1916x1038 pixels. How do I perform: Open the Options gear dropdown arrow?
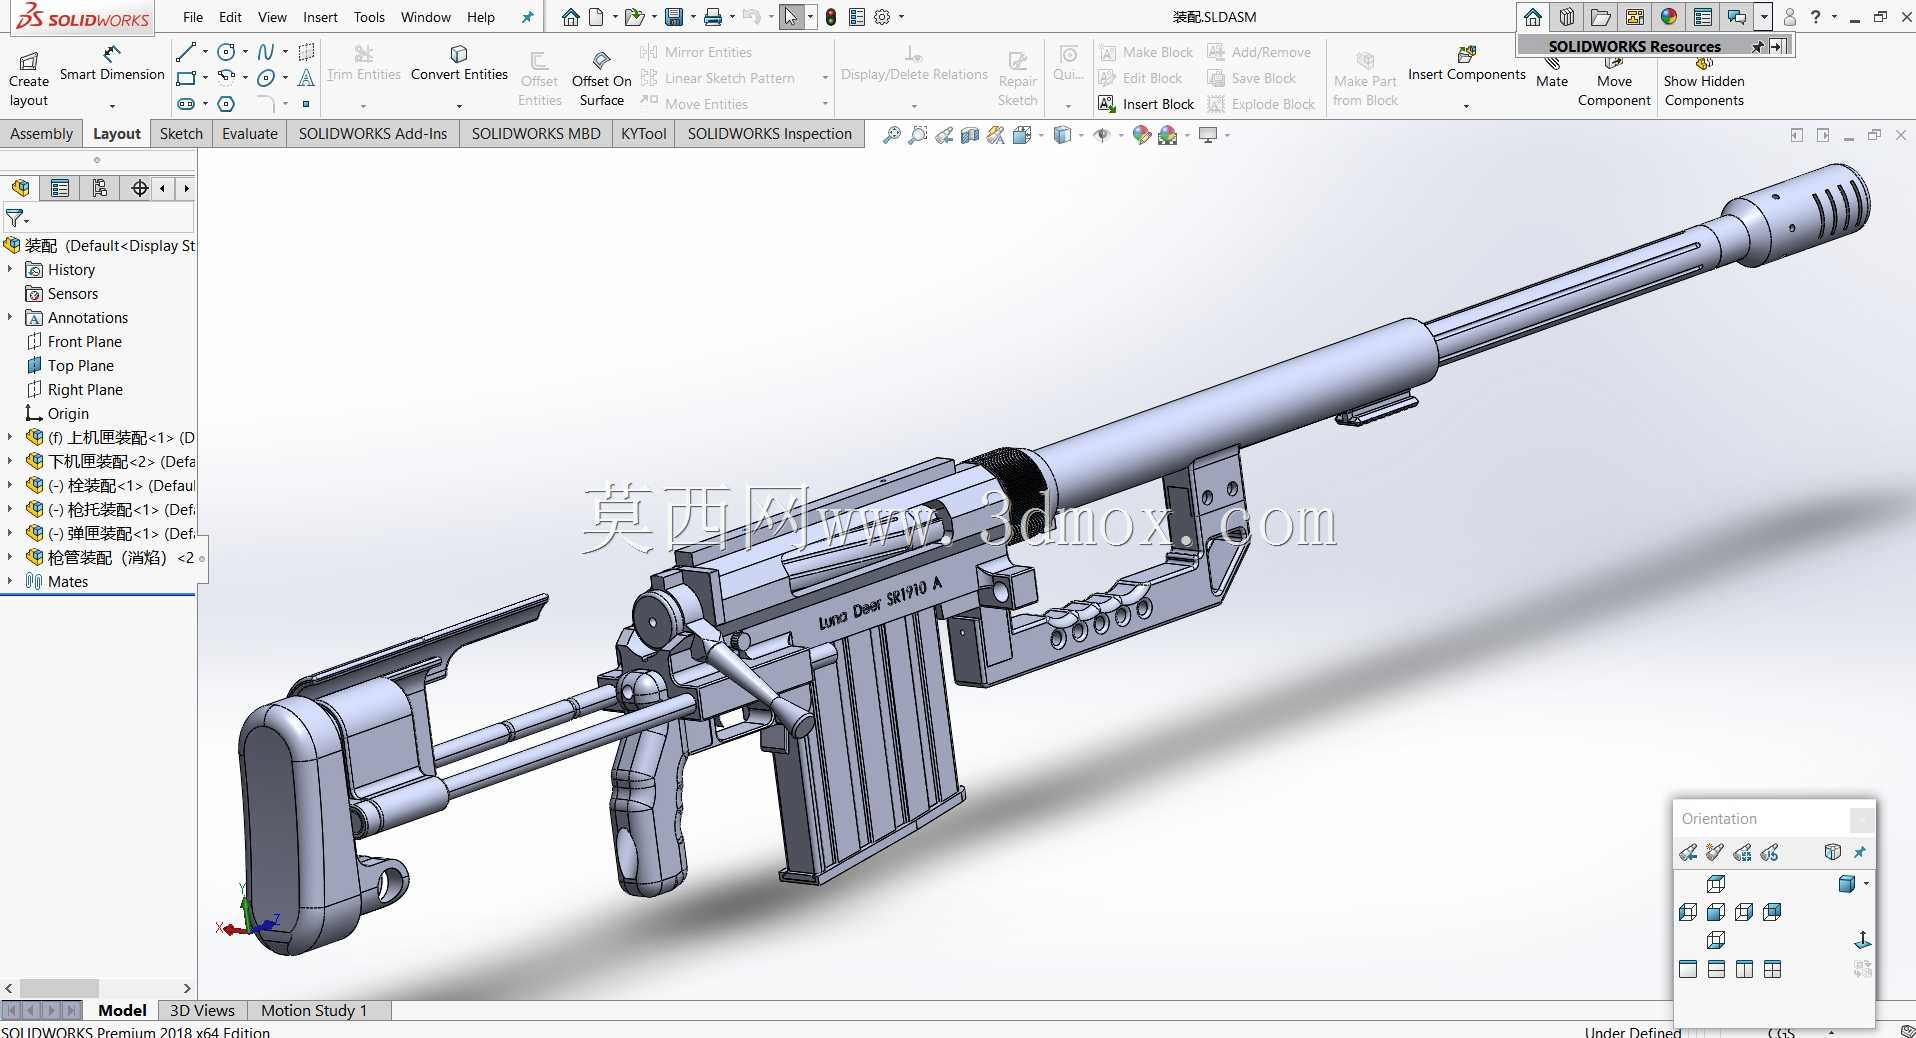(x=901, y=17)
